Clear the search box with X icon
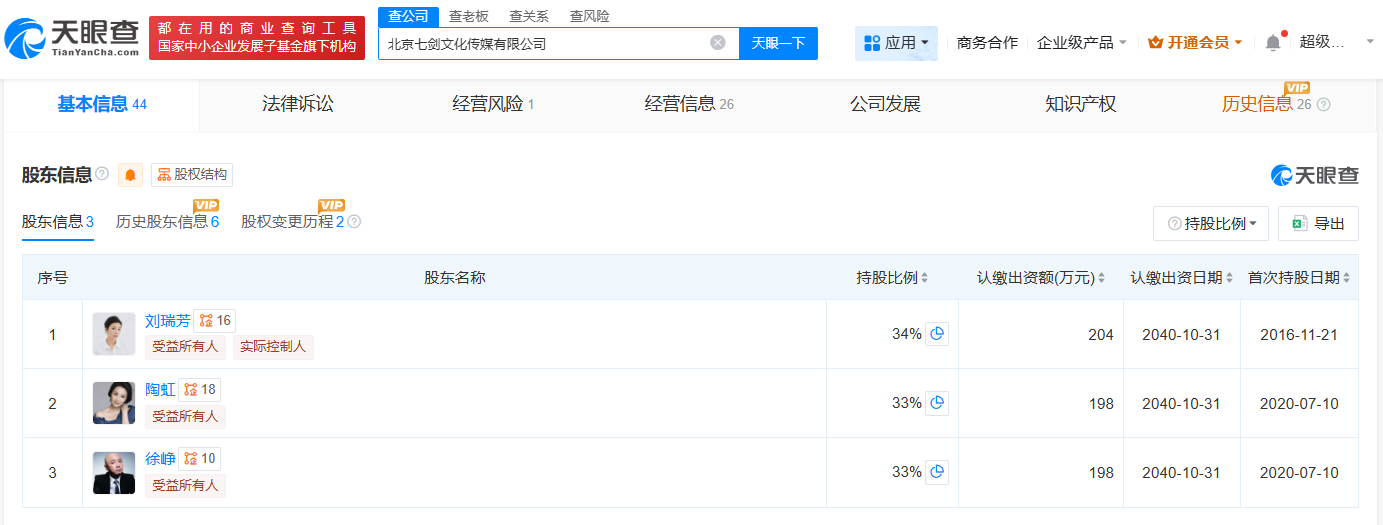Screen dimensions: 1383x525 pyautogui.click(x=718, y=43)
